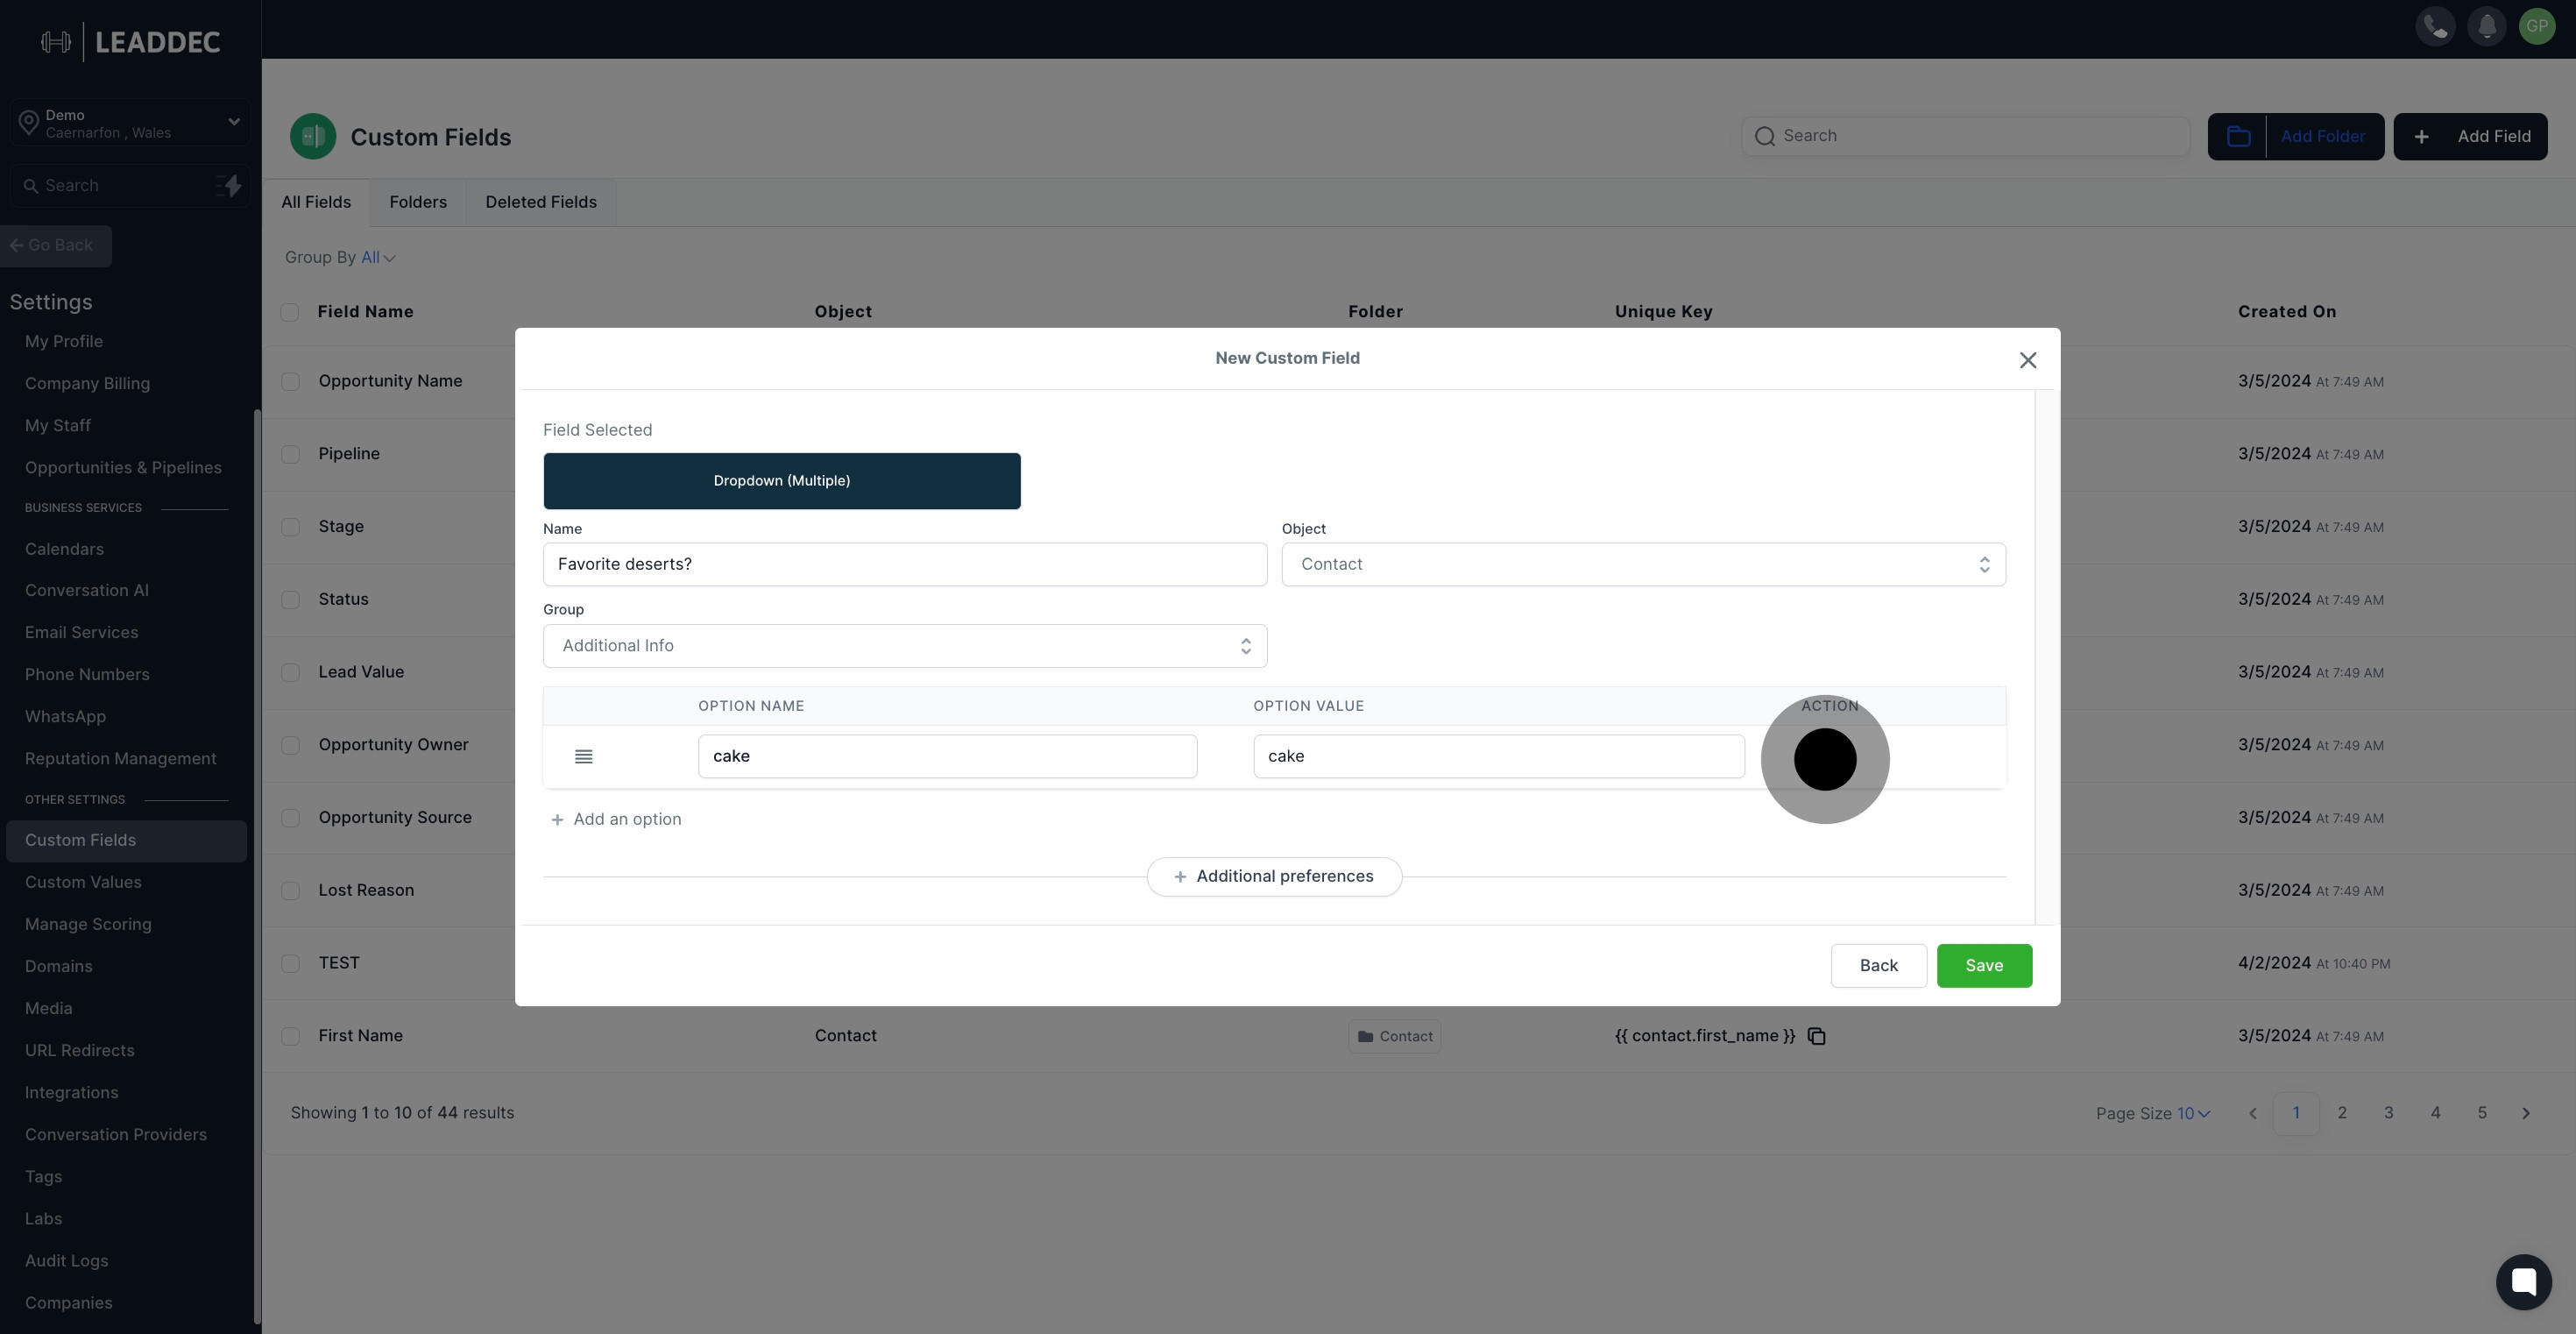Click the Add Folder button label
The height and width of the screenshot is (1334, 2576).
click(x=2323, y=136)
